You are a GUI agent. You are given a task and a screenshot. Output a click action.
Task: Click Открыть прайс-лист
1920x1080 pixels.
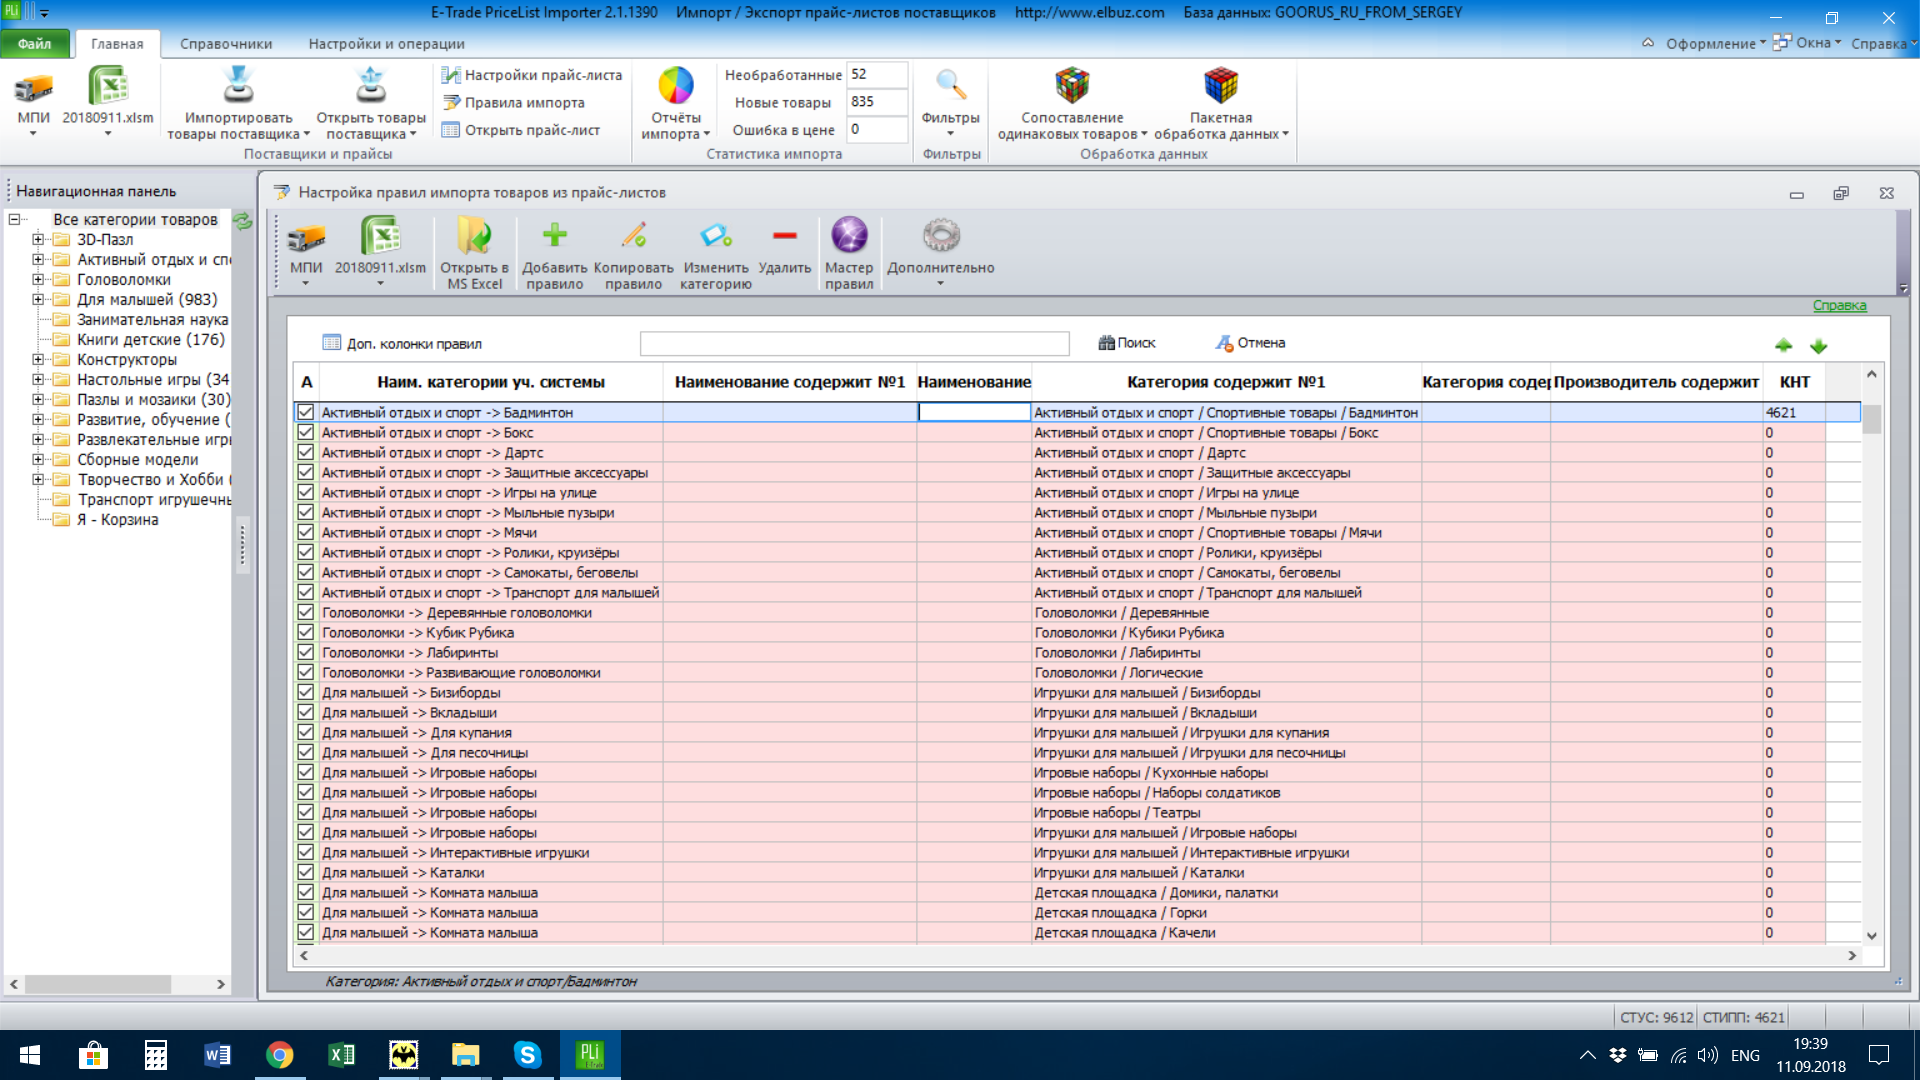[x=521, y=130]
